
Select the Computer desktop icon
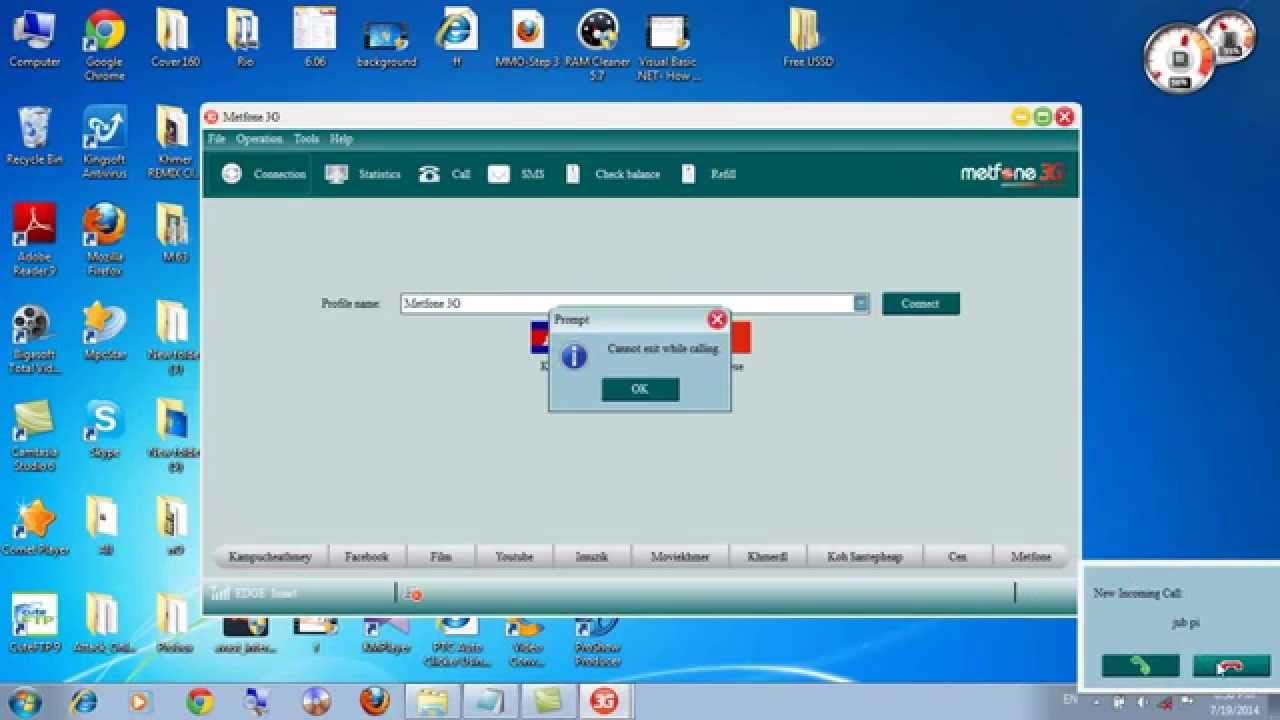pos(34,38)
